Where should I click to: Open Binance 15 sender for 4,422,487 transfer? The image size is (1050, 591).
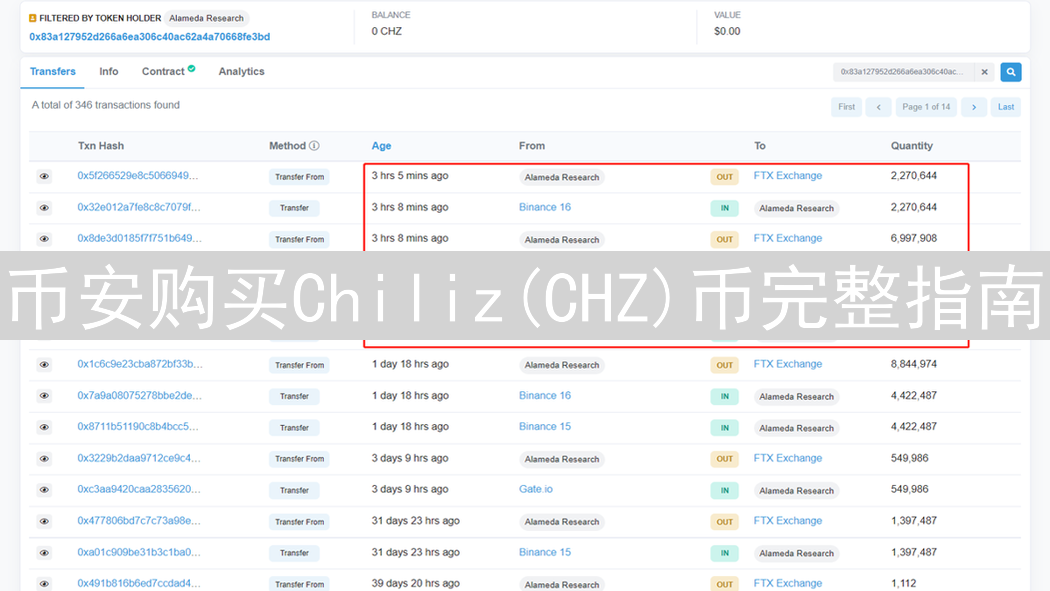[545, 426]
